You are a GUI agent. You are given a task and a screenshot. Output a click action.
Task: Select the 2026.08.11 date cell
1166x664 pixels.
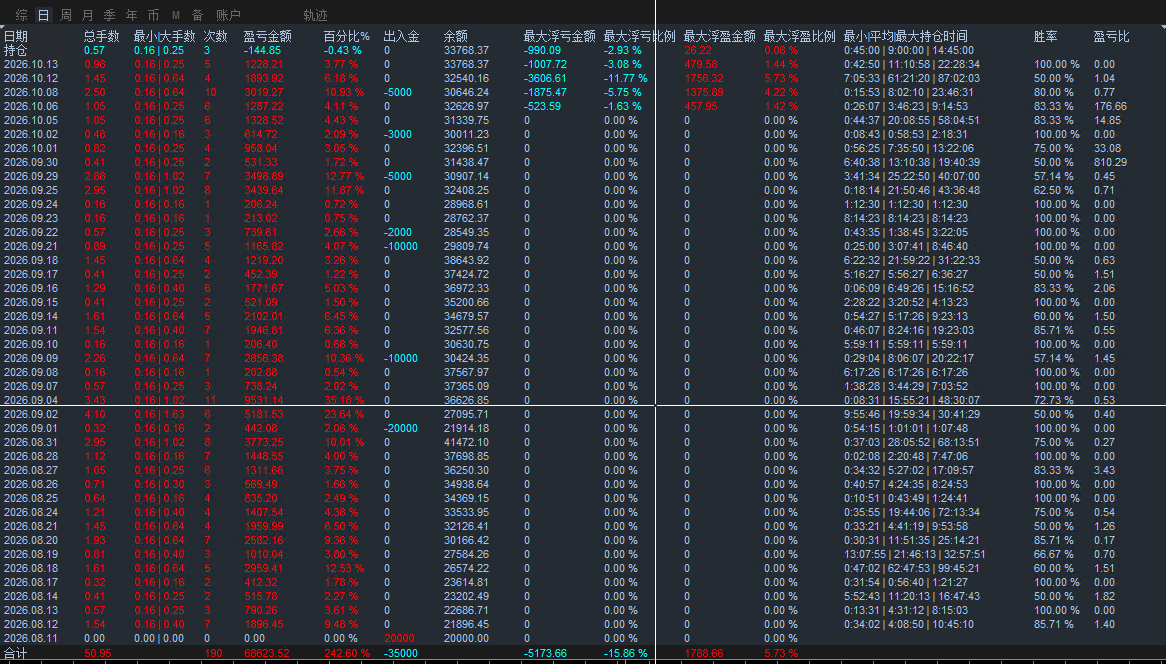(x=30, y=638)
